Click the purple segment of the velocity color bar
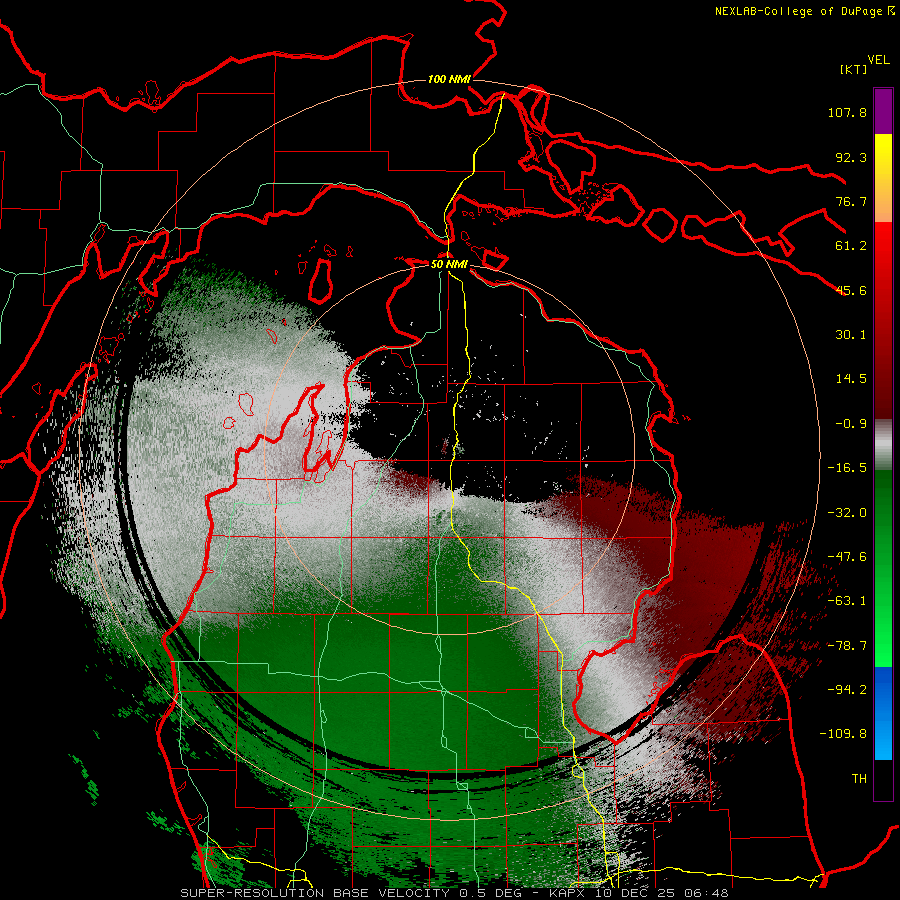The width and height of the screenshot is (900, 900). click(883, 112)
